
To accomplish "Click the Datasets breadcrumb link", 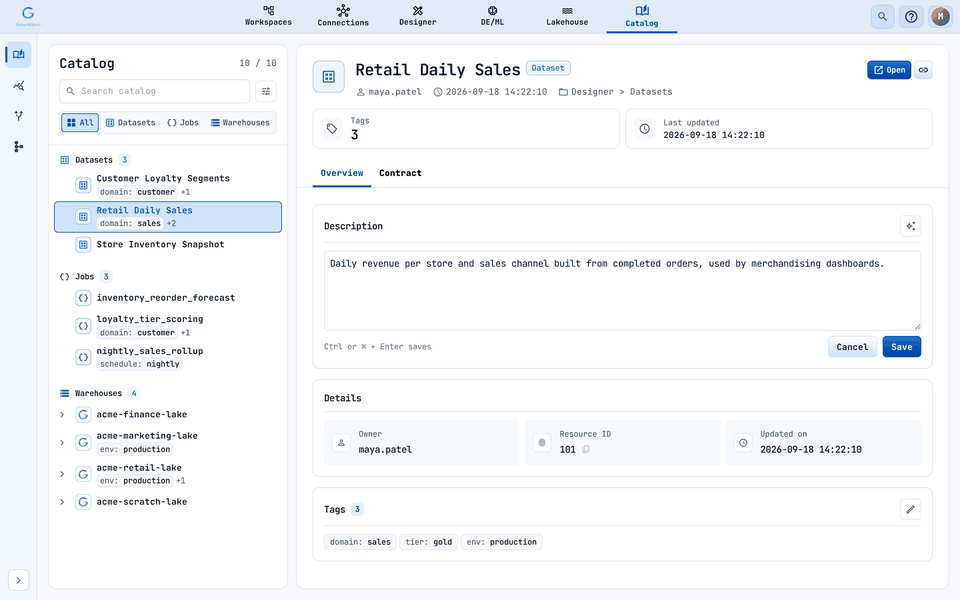I will pyautogui.click(x=651, y=92).
